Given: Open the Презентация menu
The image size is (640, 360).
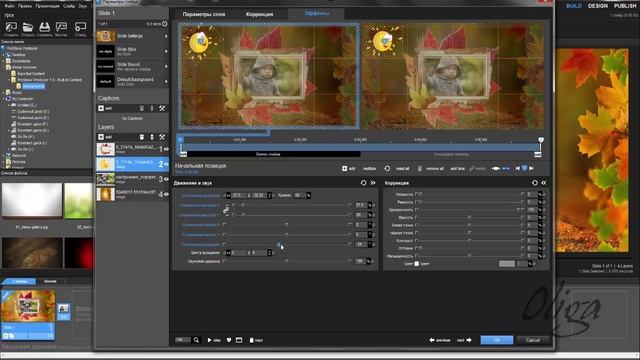Looking at the screenshot, I should point(47,6).
